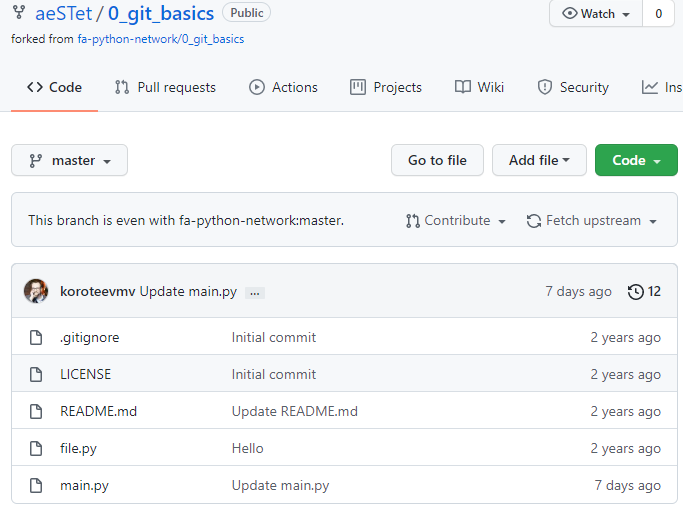Open the watchers count showing 0
The image size is (683, 513).
point(658,14)
